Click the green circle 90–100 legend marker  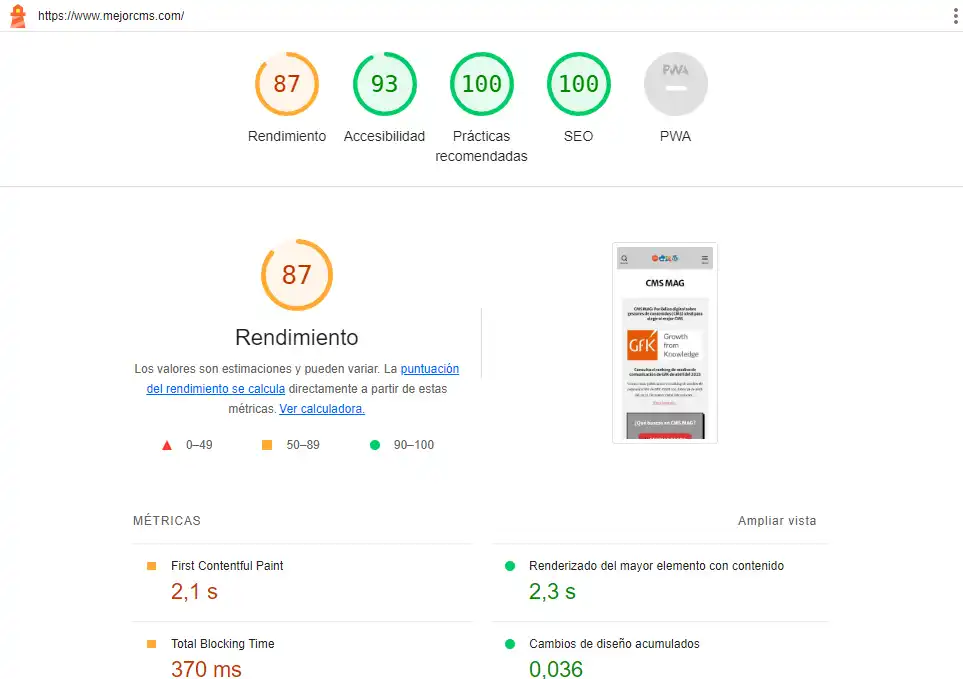click(x=375, y=445)
